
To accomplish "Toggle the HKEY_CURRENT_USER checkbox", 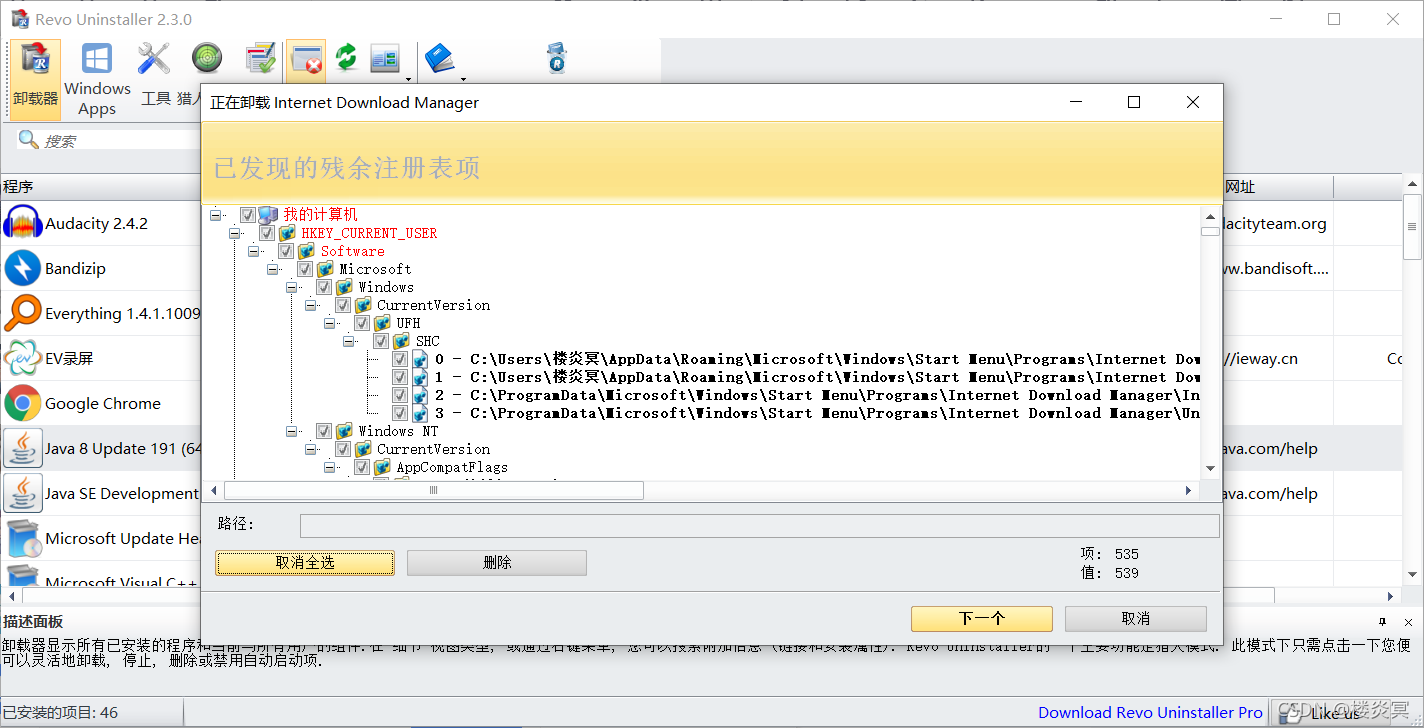I will 267,233.
